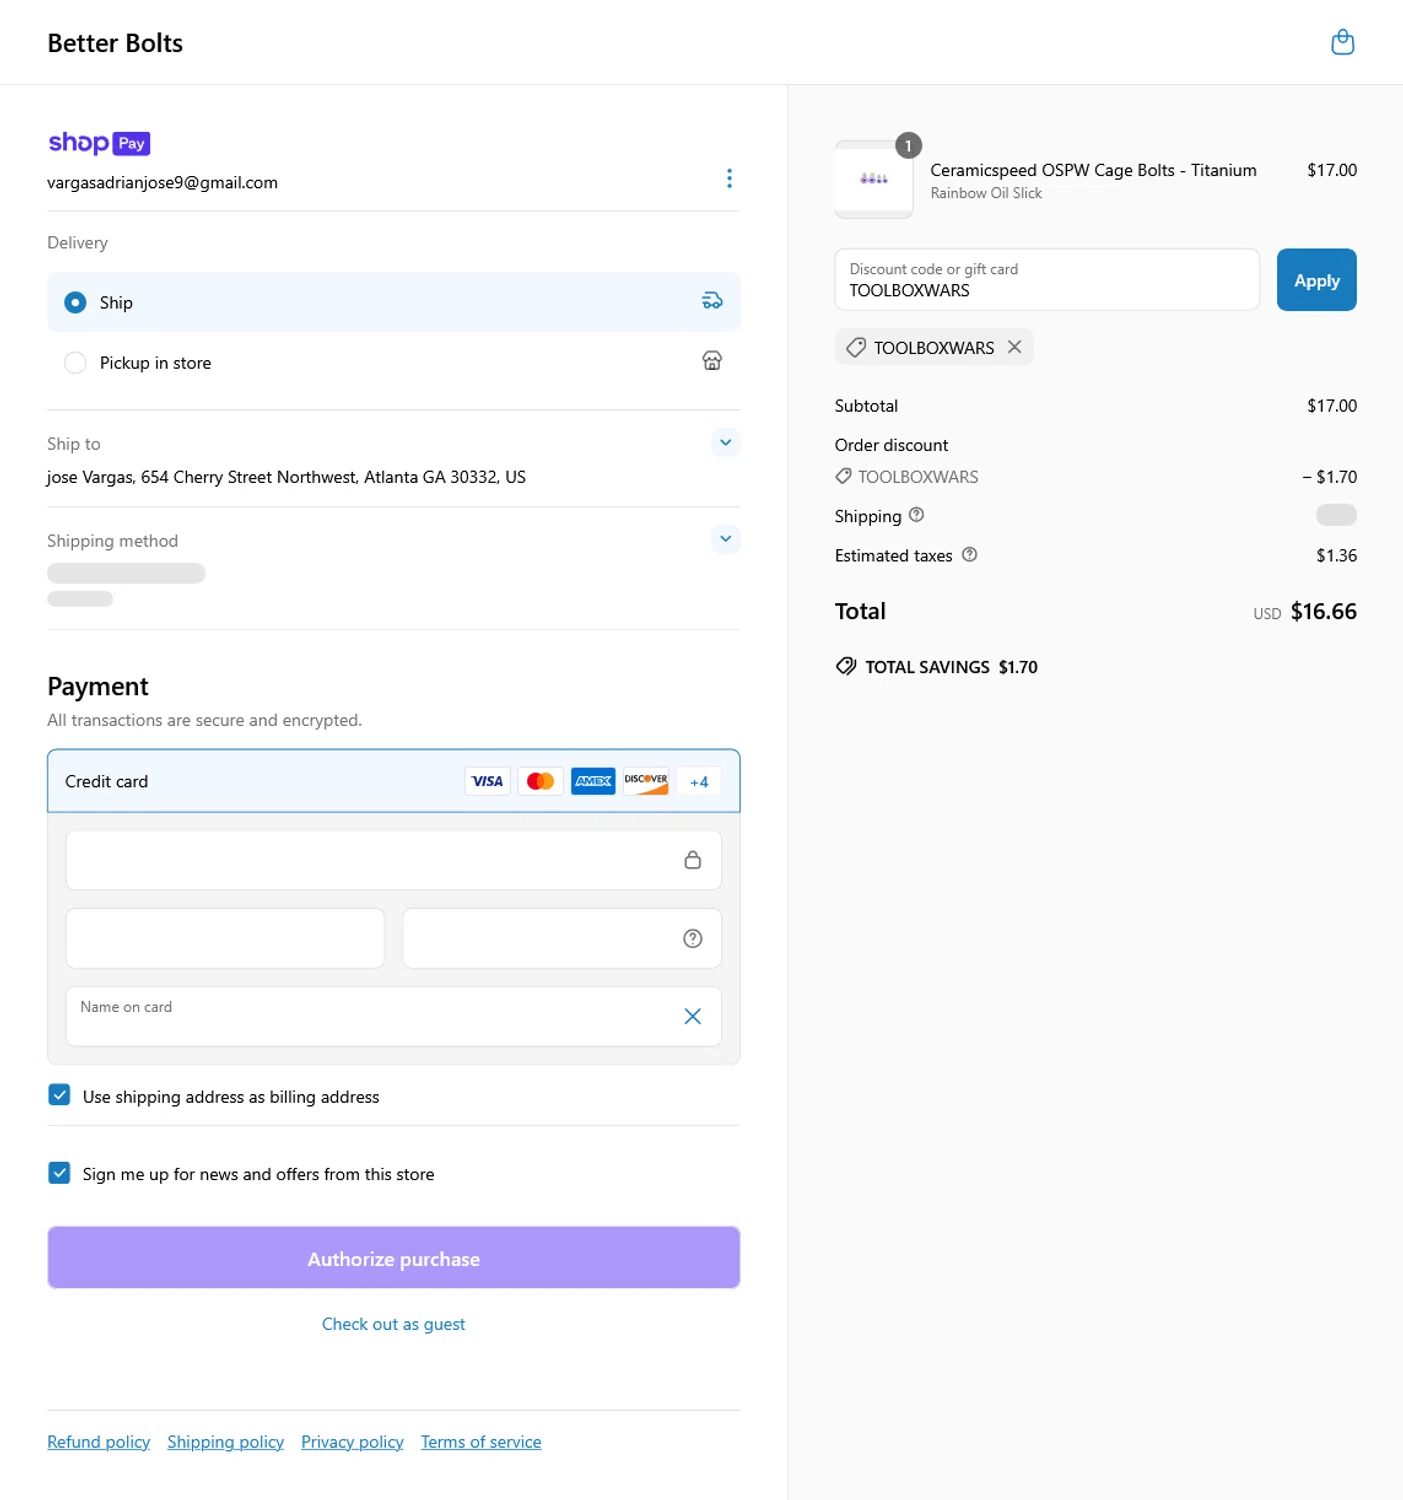Viewport: 1403px width, 1500px height.
Task: Focus the discount code input field
Action: 1047,280
